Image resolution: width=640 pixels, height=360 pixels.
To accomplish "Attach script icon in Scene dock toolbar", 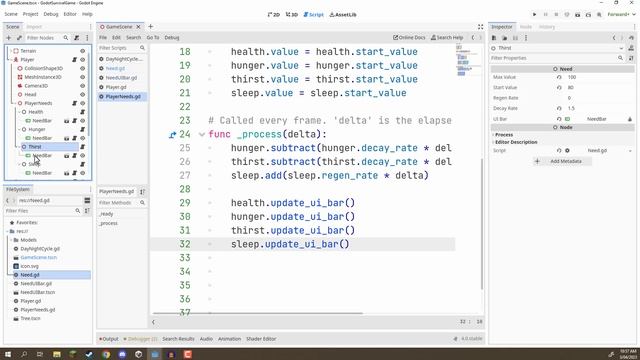I will (76, 38).
